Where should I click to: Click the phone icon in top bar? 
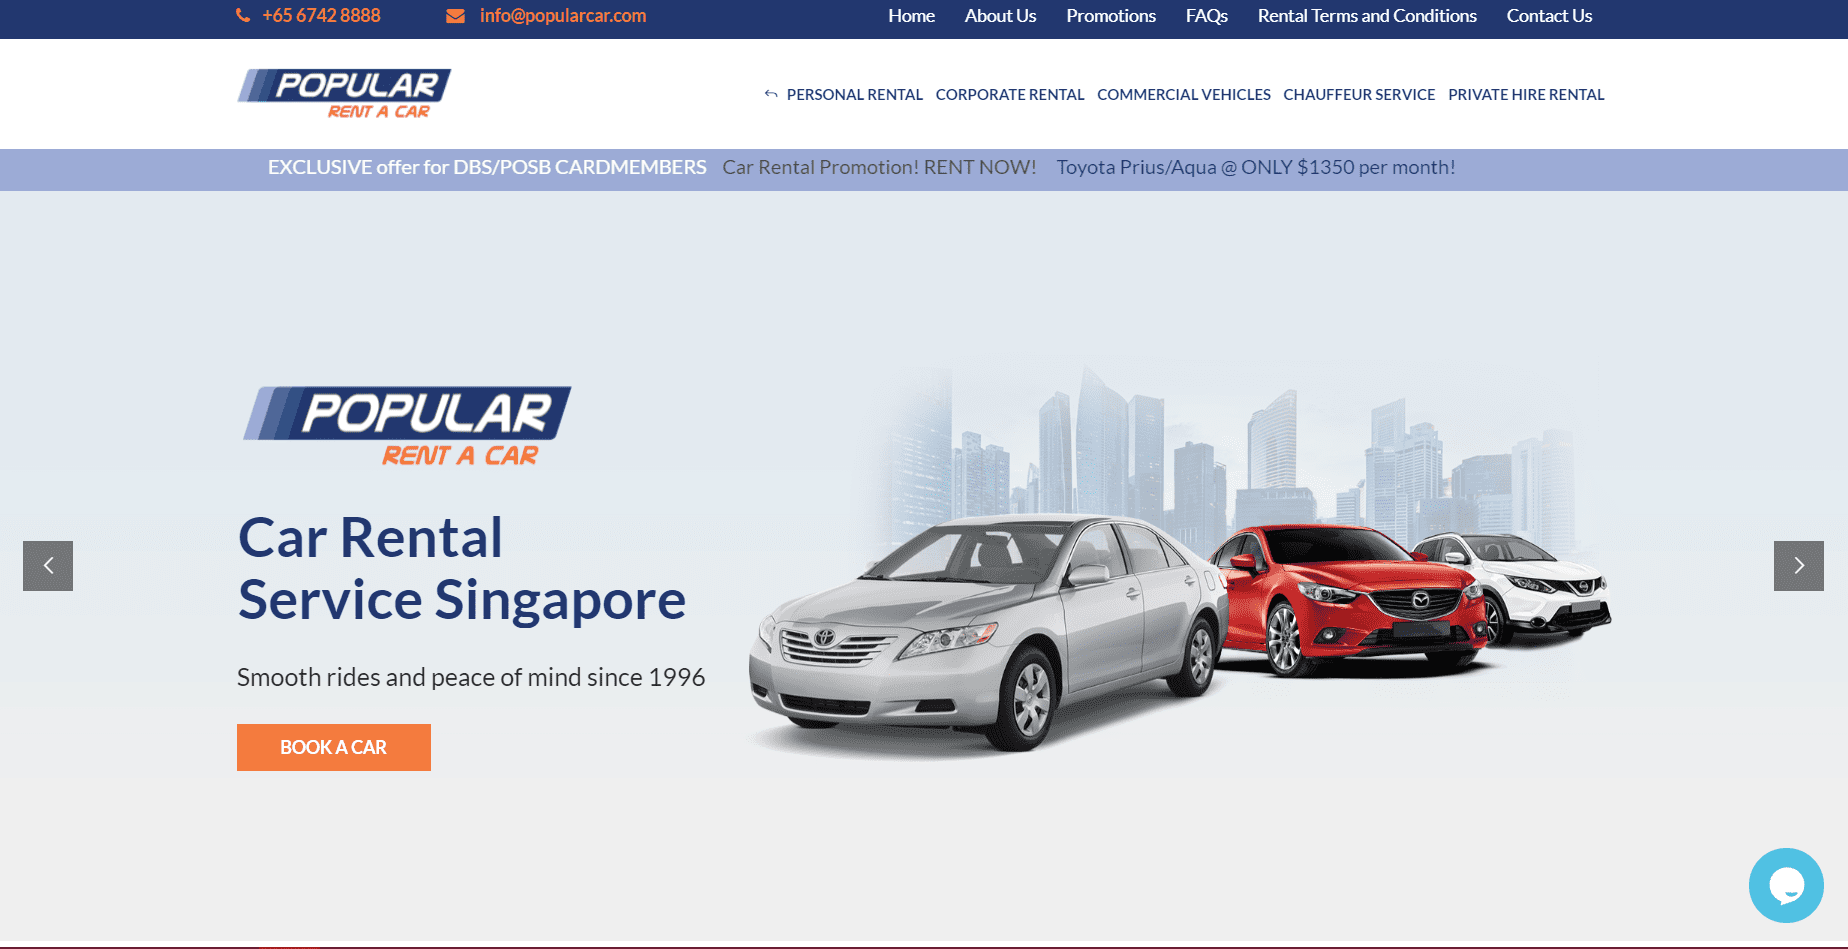point(243,16)
